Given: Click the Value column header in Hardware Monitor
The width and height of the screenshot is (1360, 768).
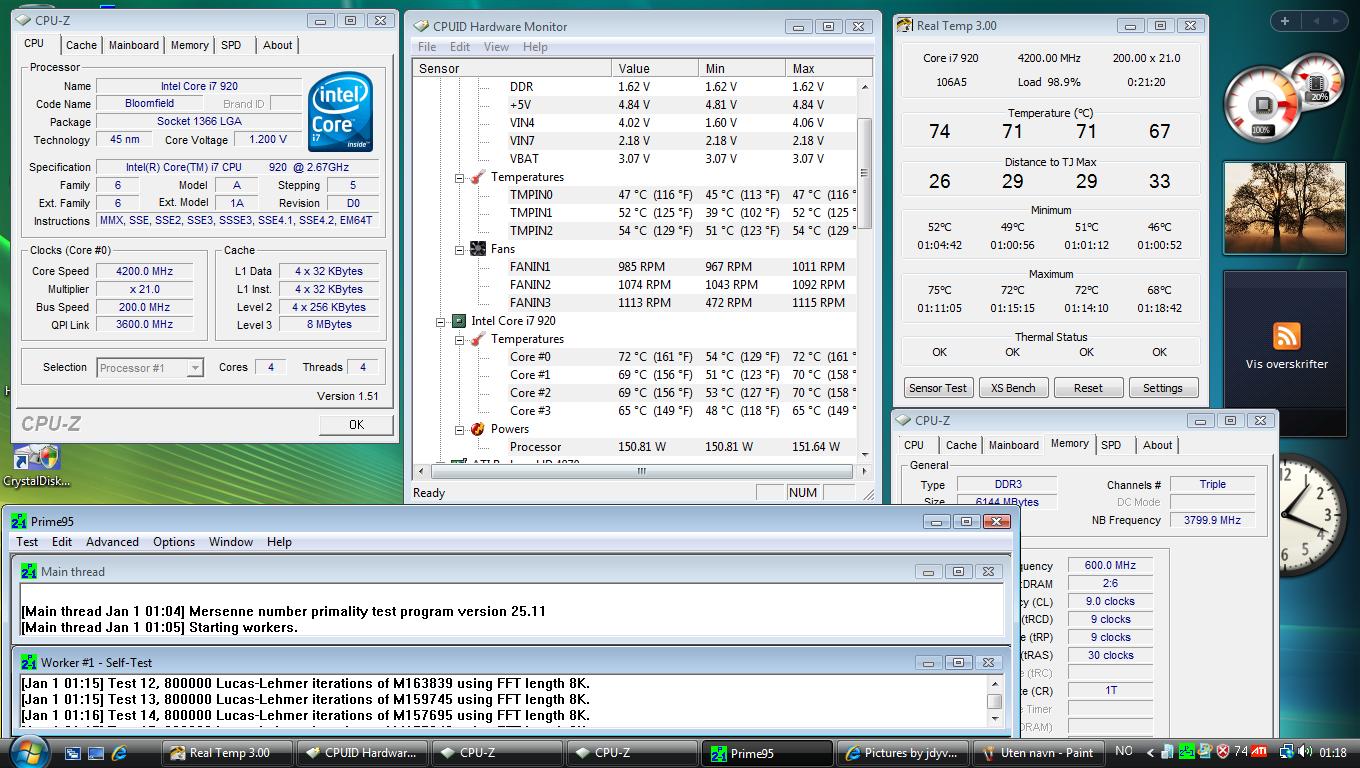Looking at the screenshot, I should click(x=655, y=68).
